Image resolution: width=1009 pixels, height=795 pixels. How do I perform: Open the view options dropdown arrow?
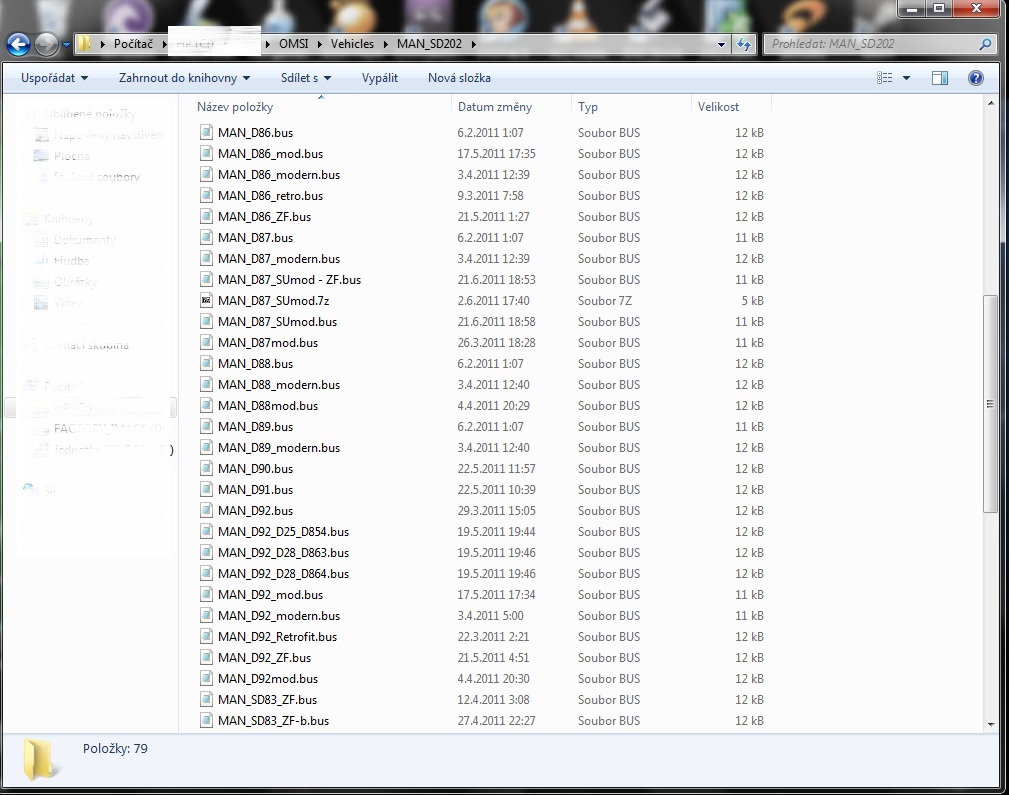(x=906, y=78)
